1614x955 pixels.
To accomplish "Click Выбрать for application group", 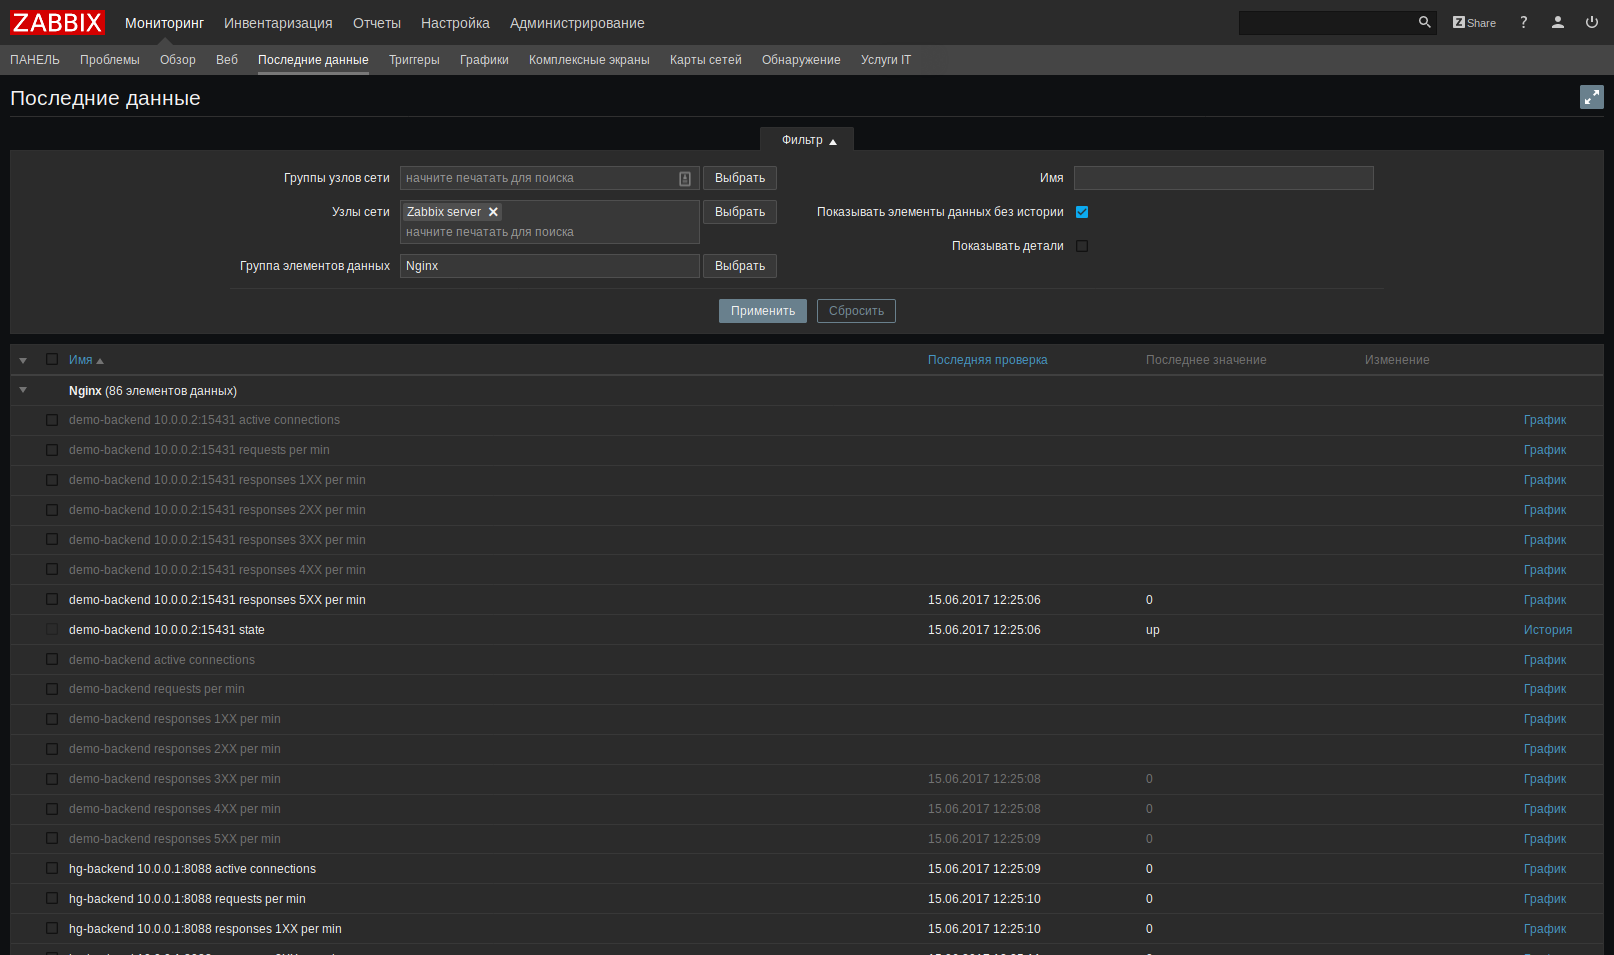I will click(x=740, y=266).
